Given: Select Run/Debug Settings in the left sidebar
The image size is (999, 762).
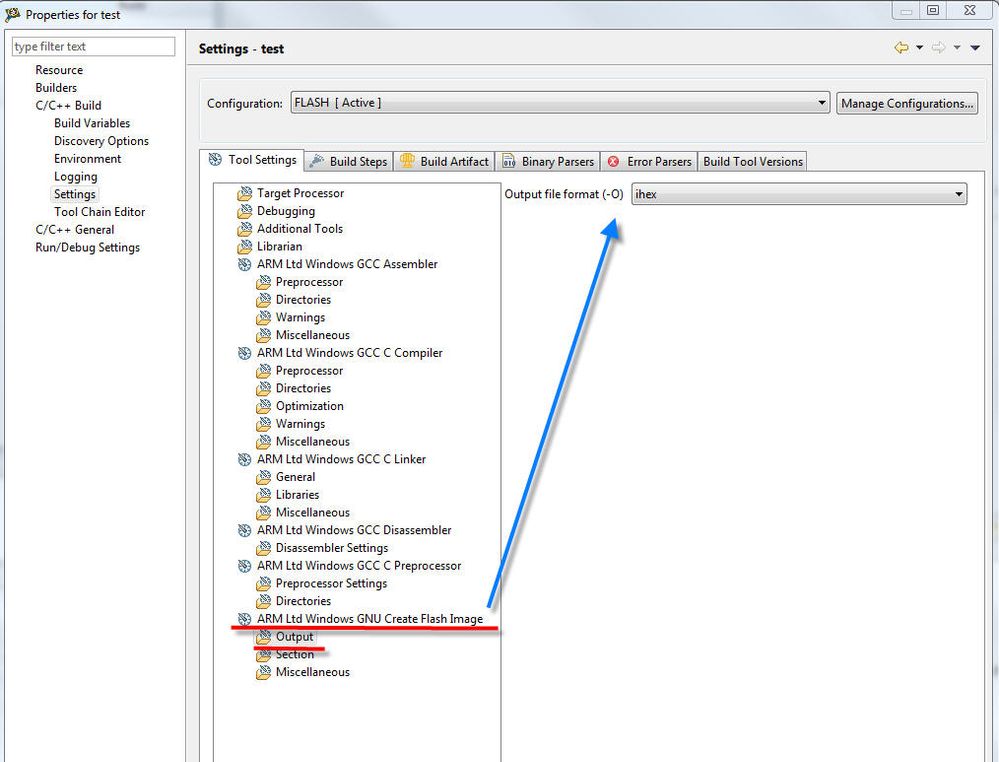Looking at the screenshot, I should click(88, 247).
